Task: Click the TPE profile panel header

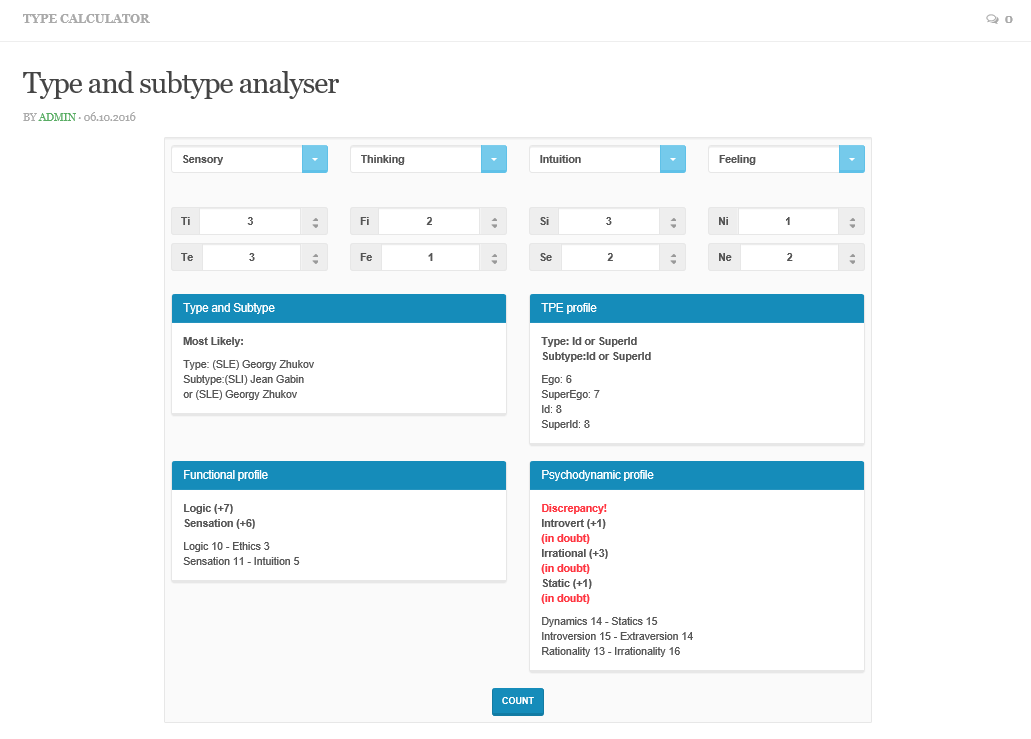Action: (x=696, y=308)
